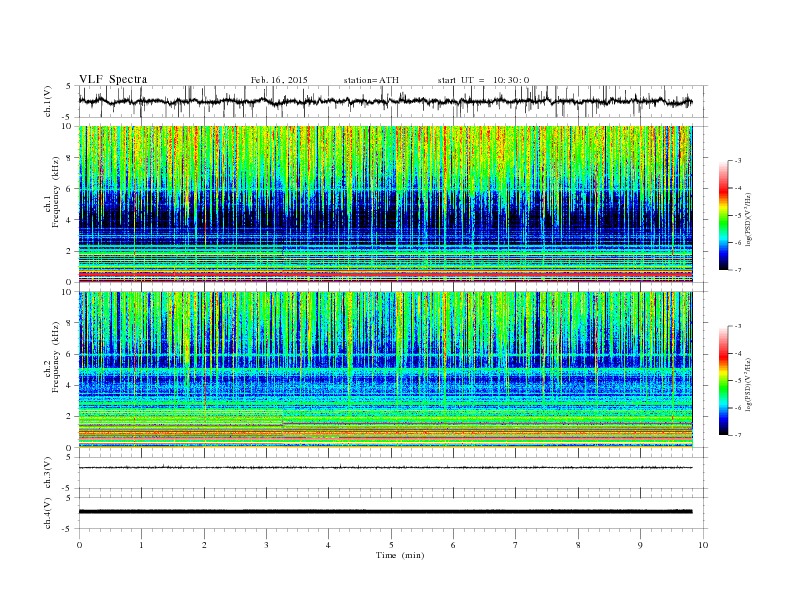Click the ch.1 voltage waveform trace panel
The width and height of the screenshot is (792, 612).
[393, 101]
